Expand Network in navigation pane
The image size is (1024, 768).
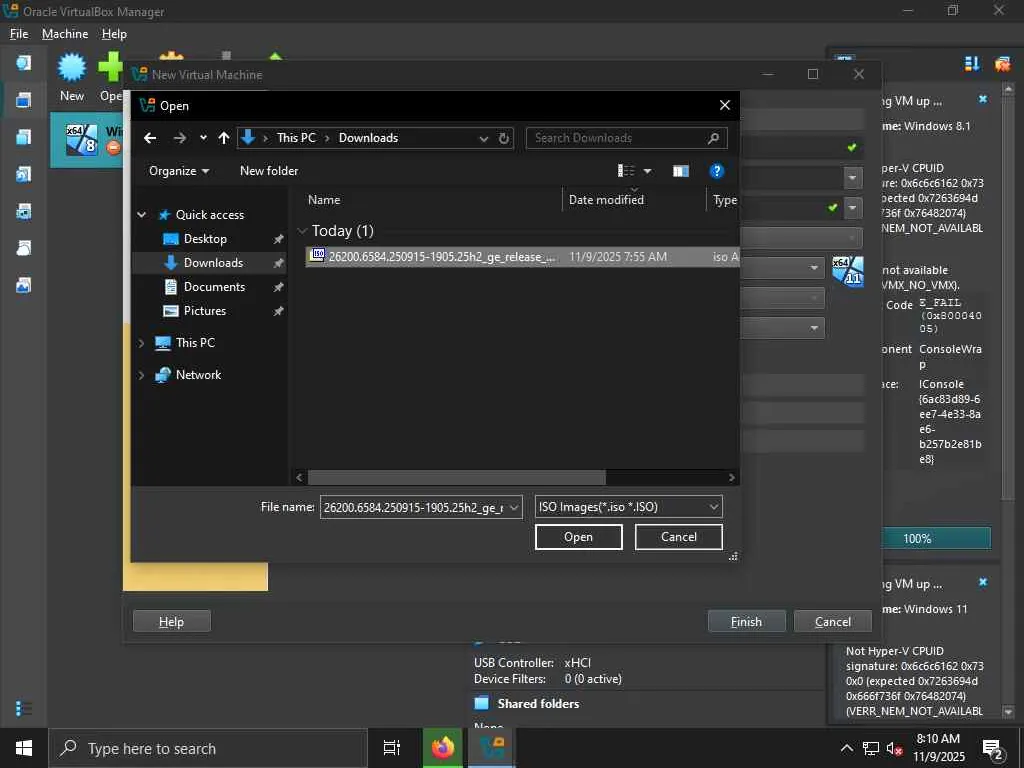click(142, 375)
